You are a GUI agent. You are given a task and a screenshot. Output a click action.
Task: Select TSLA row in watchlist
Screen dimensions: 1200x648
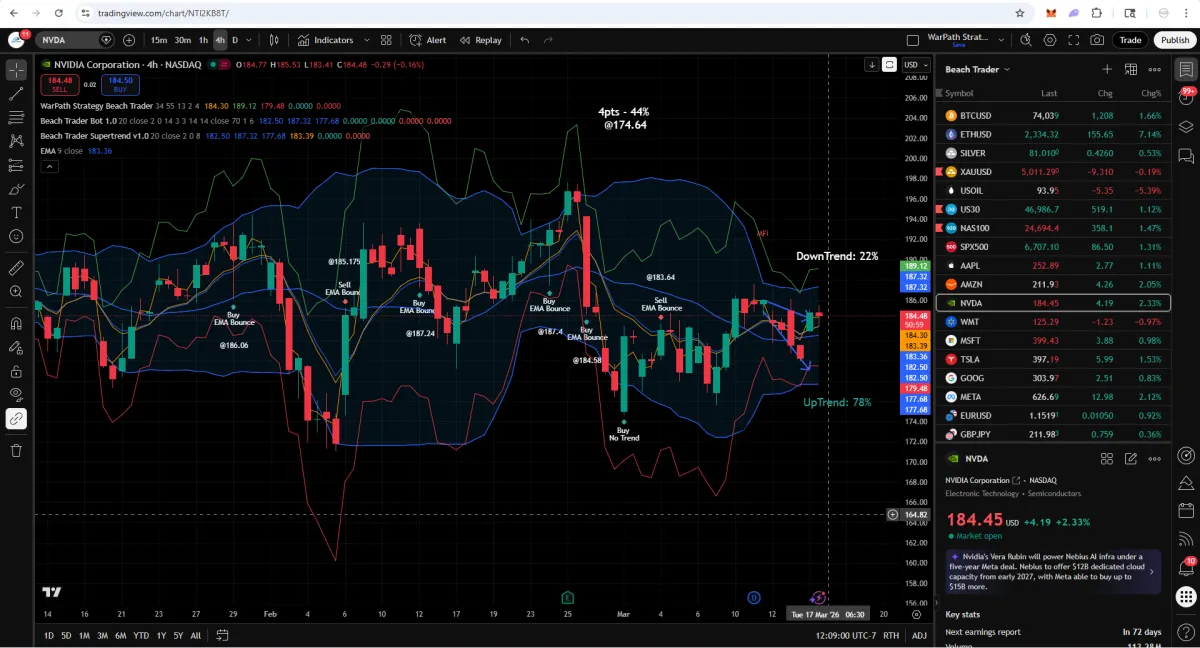[1052, 359]
